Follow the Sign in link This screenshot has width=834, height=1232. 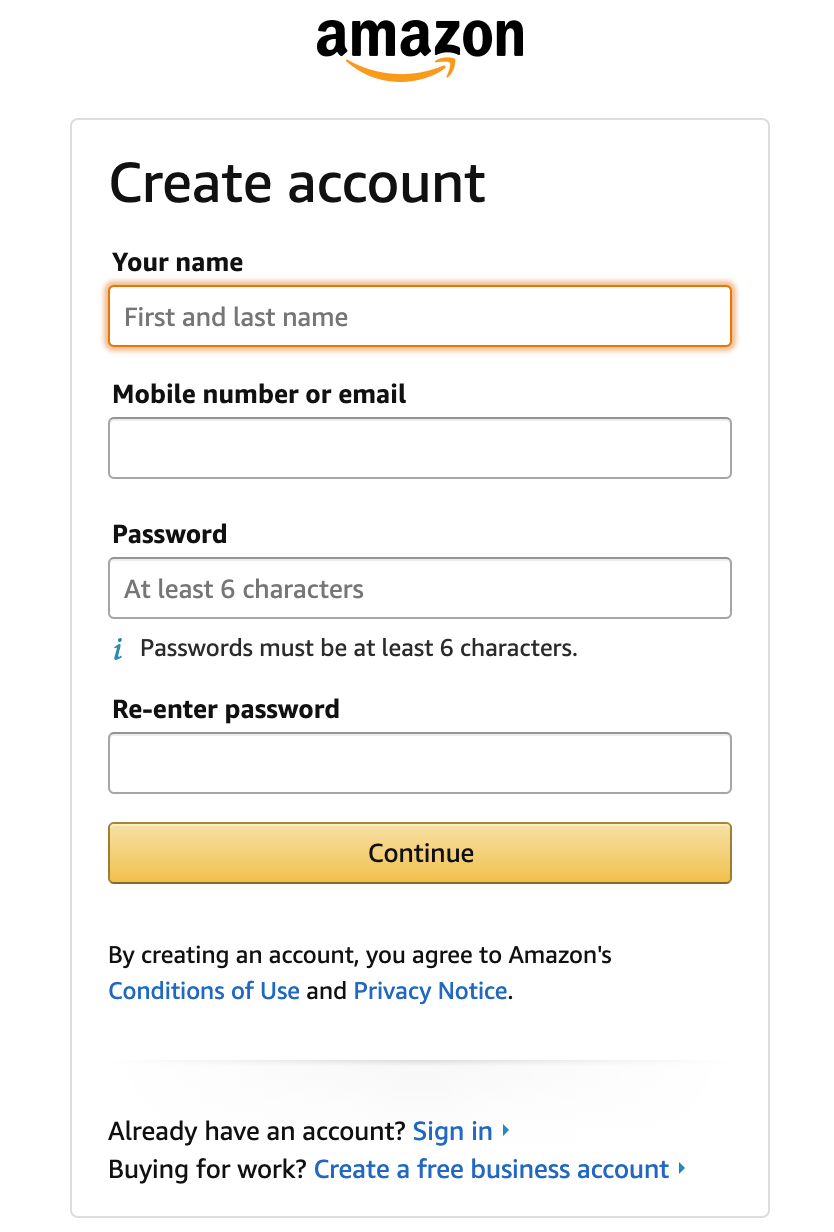453,1131
